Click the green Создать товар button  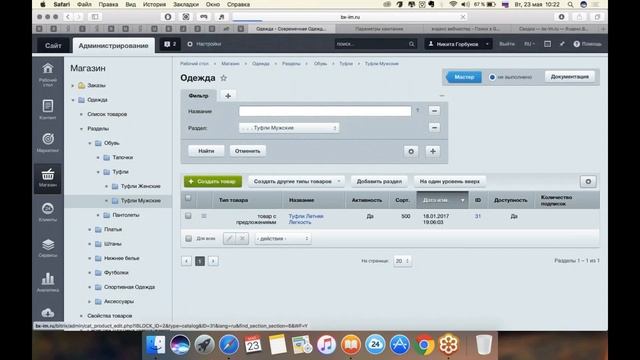coord(213,182)
